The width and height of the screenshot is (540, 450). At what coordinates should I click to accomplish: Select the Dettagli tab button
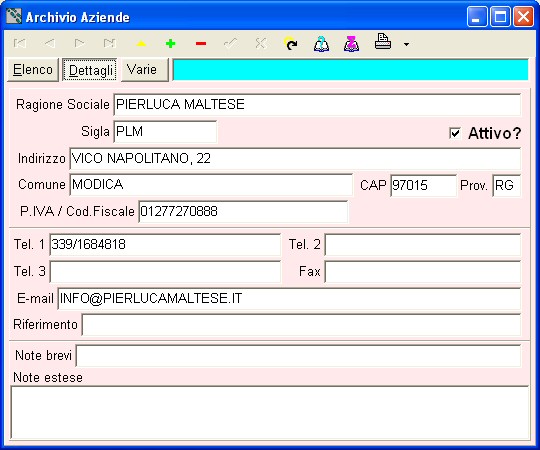pyautogui.click(x=90, y=70)
